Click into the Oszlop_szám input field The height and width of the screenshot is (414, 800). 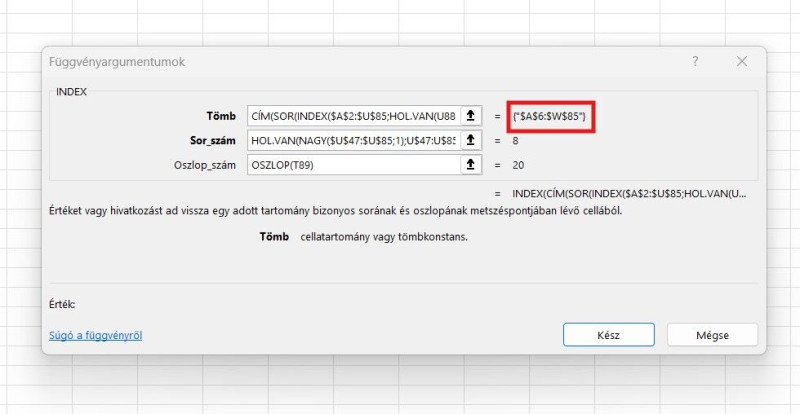click(x=354, y=165)
